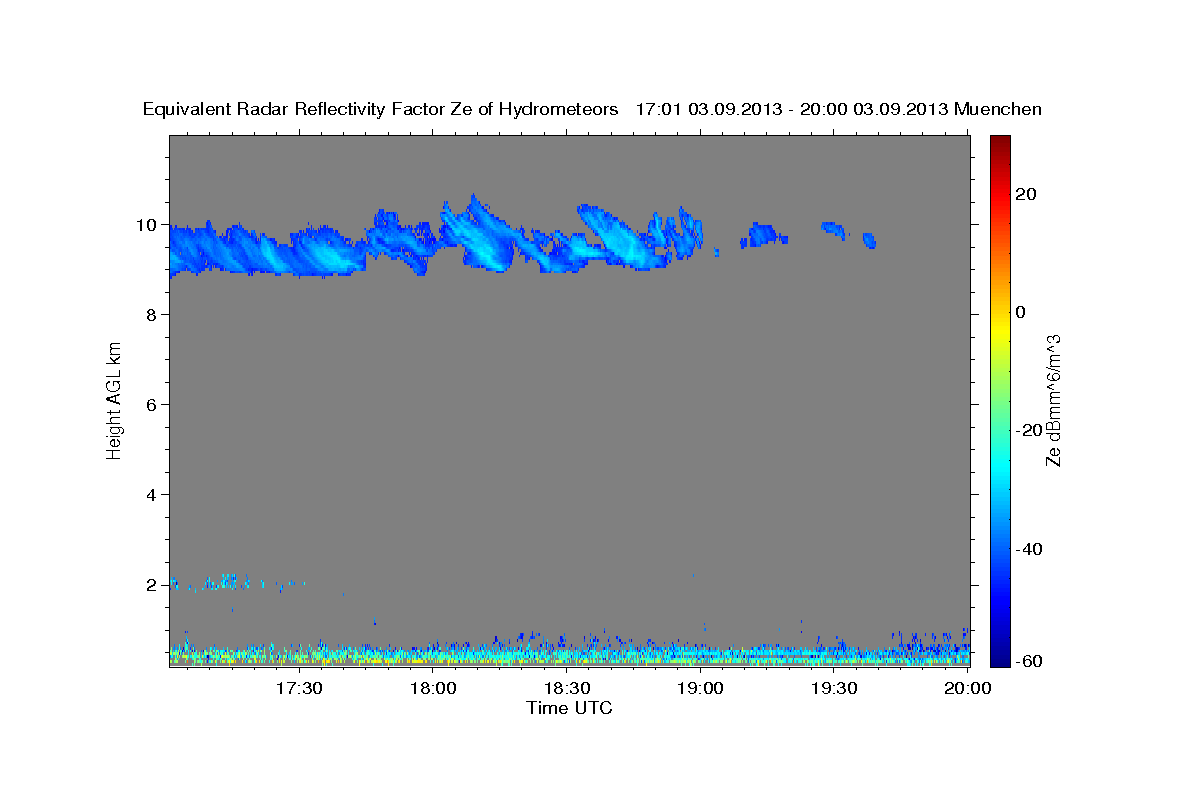Image resolution: width=1200 pixels, height=800 pixels.
Task: Click the colorbar label 'Ze dBmm^6/m^3'
Action: click(x=1053, y=400)
